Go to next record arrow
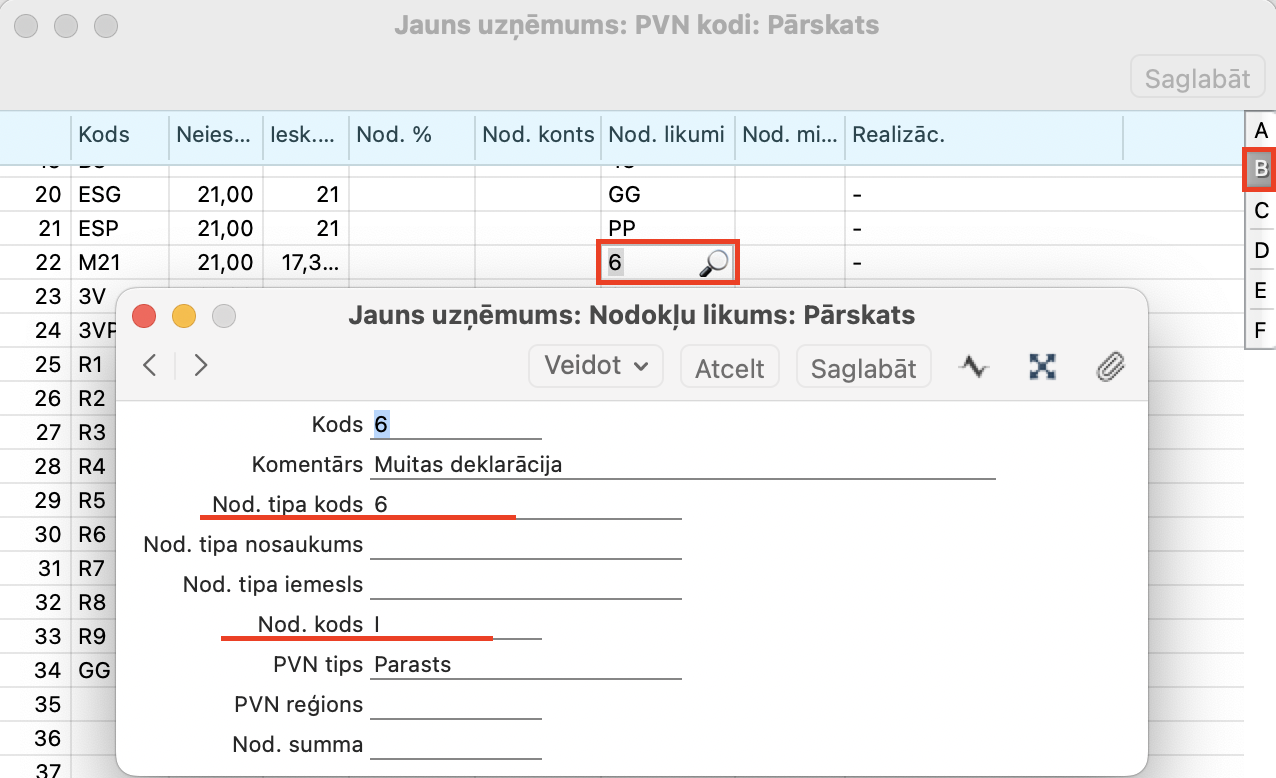This screenshot has width=1276, height=778. [201, 365]
